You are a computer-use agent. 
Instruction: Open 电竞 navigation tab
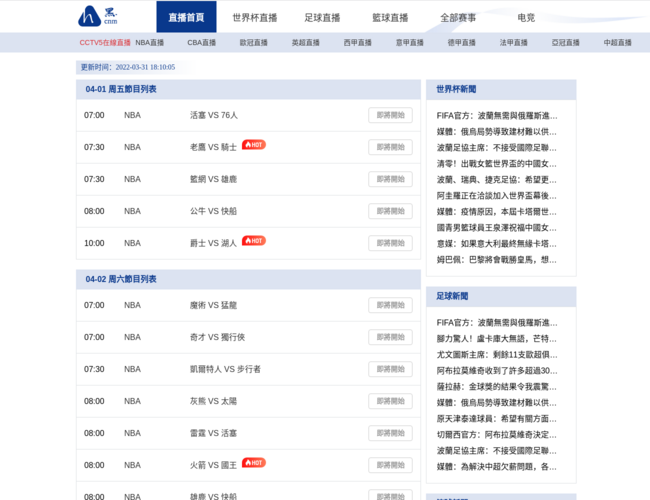(526, 17)
